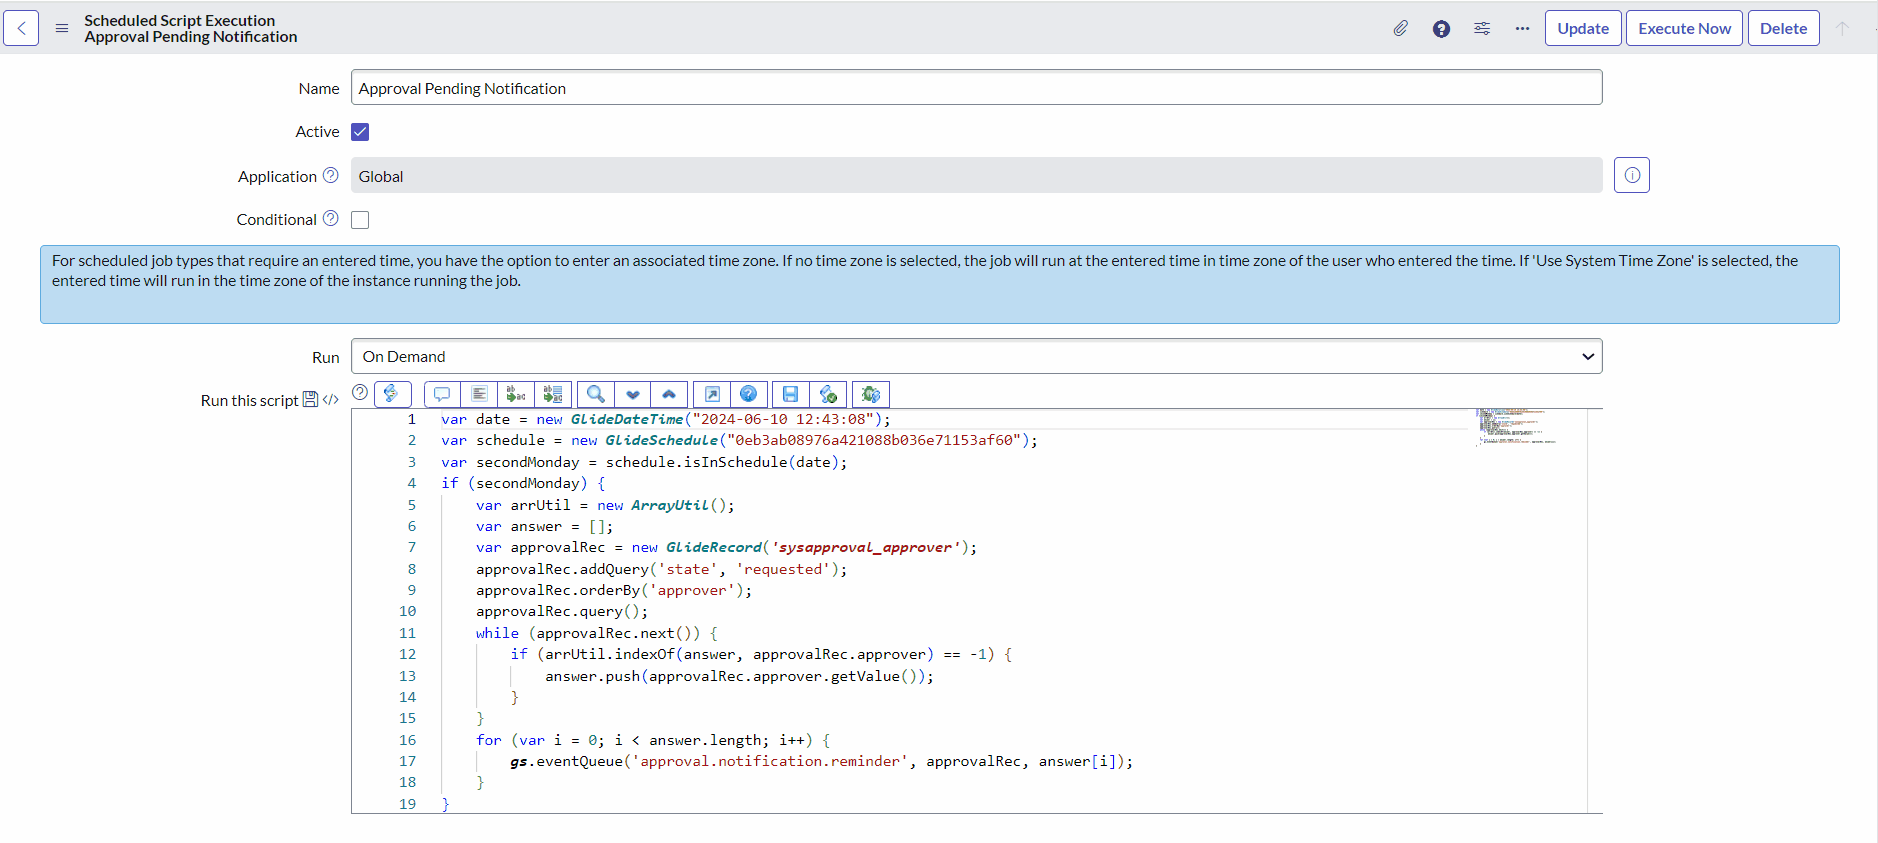Click the 'Approval Pending Notification' header title
Image resolution: width=1878 pixels, height=843 pixels.
[191, 37]
